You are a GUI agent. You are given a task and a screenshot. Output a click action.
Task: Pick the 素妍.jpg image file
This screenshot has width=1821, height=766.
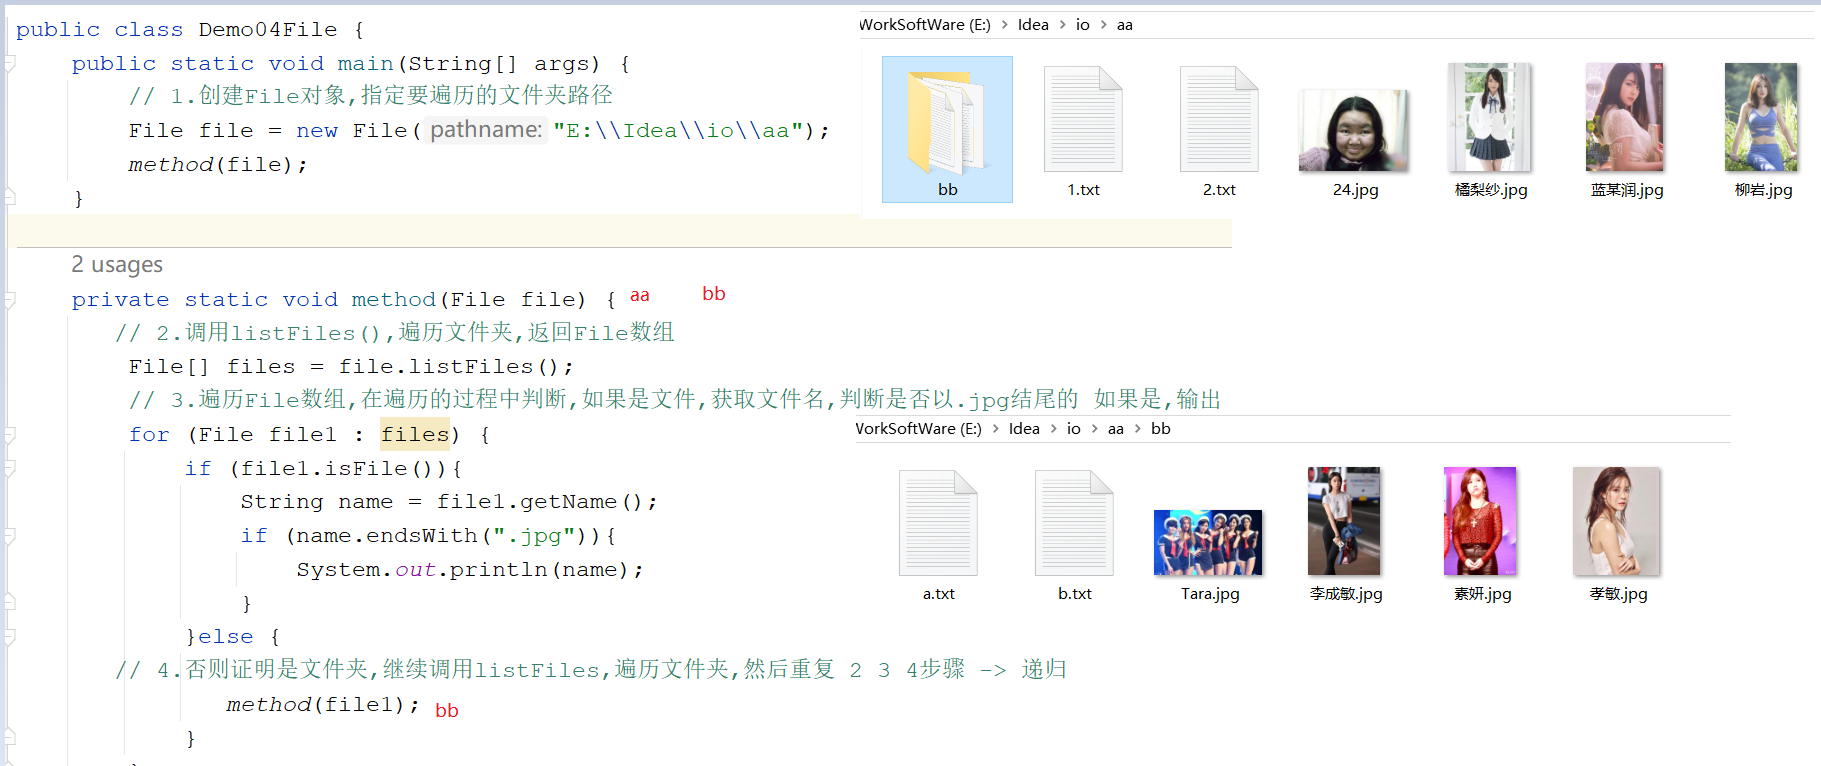click(1480, 522)
